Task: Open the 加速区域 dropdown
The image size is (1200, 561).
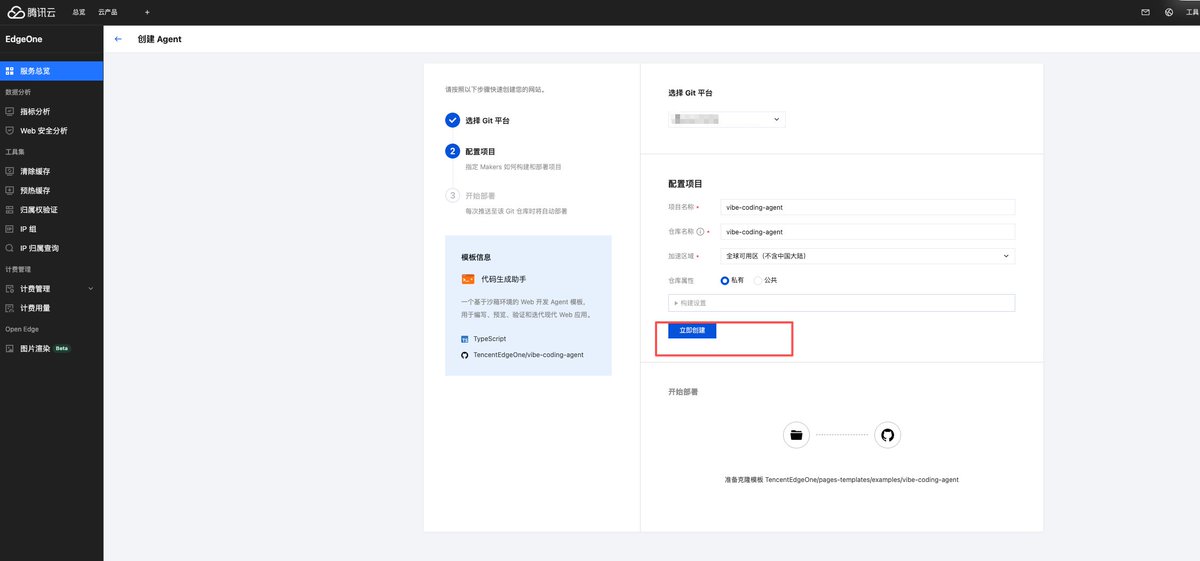Action: [x=868, y=256]
